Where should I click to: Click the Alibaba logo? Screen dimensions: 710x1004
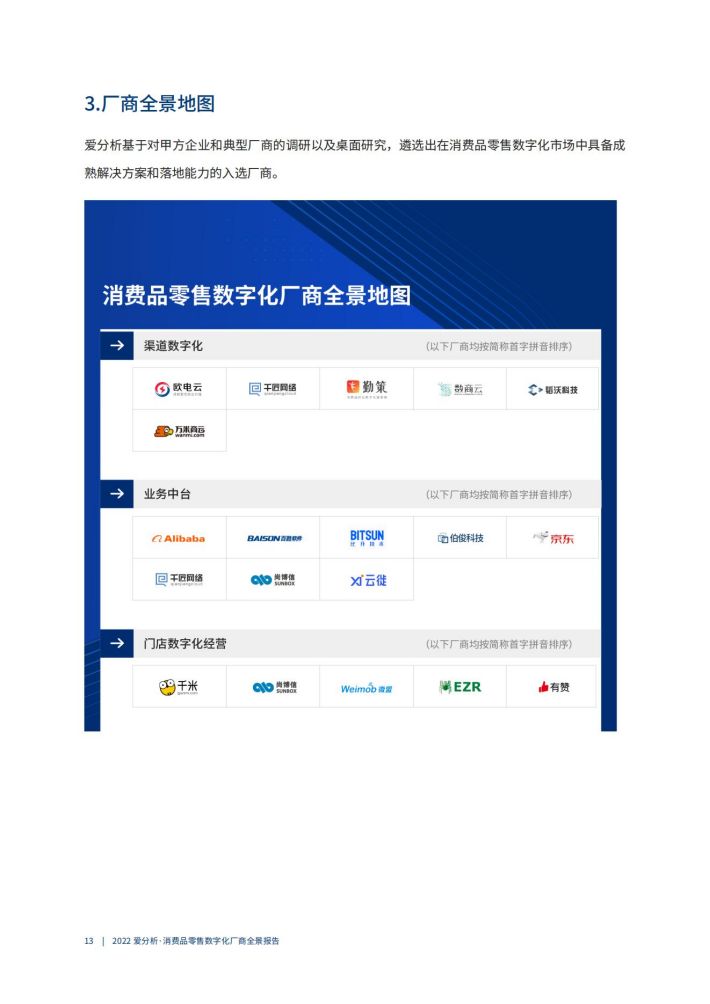(179, 538)
